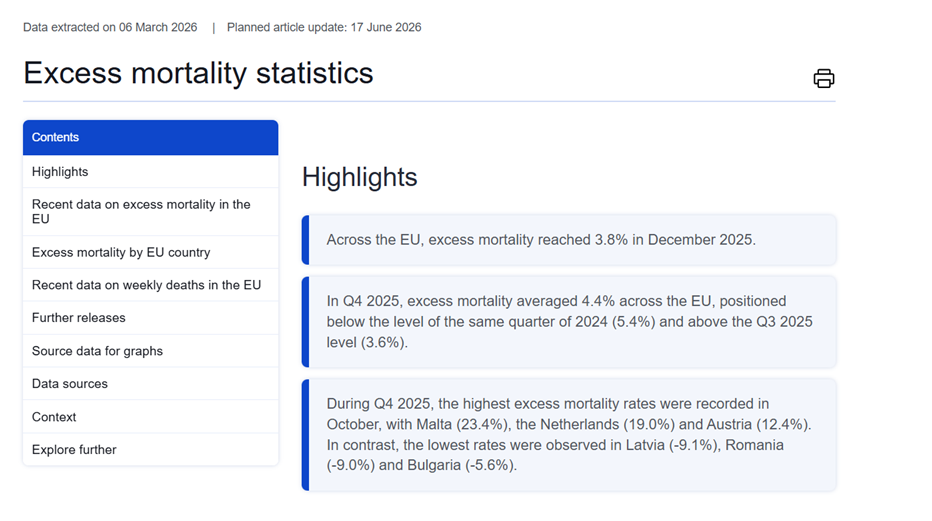
Task: Go to the Data sources section
Action: click(70, 384)
